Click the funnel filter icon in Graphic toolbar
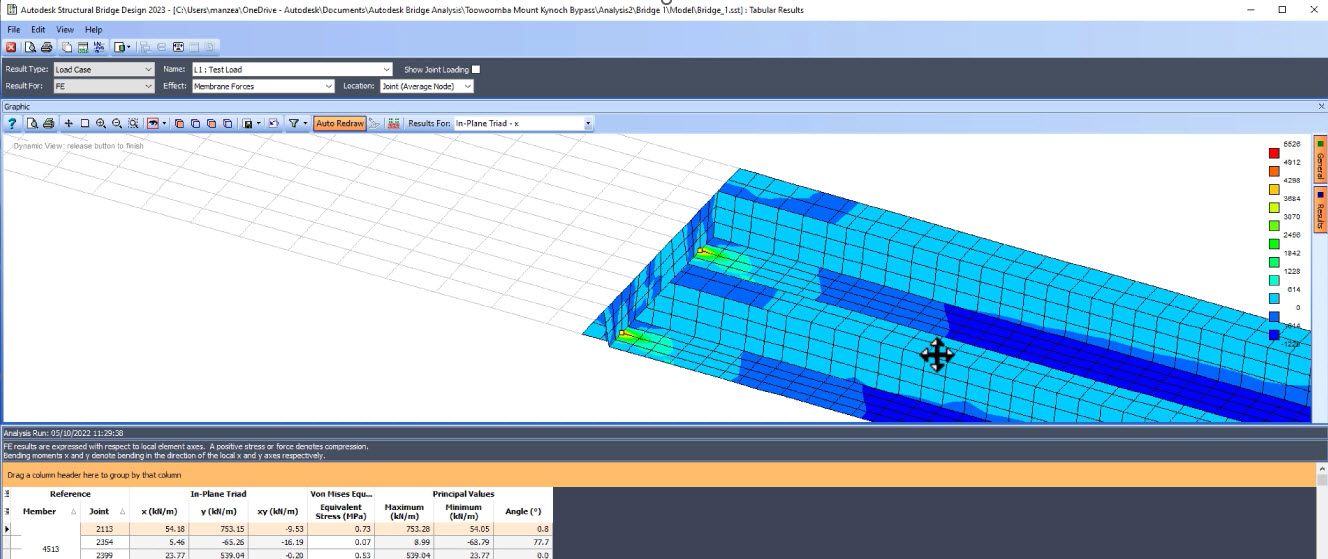Viewport: 1328px width, 559px height. pos(294,123)
